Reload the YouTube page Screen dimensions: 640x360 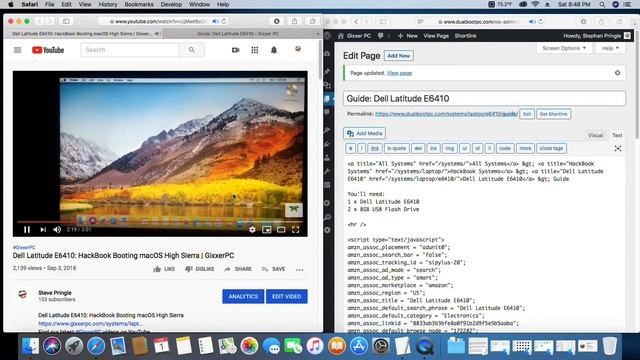[224, 21]
